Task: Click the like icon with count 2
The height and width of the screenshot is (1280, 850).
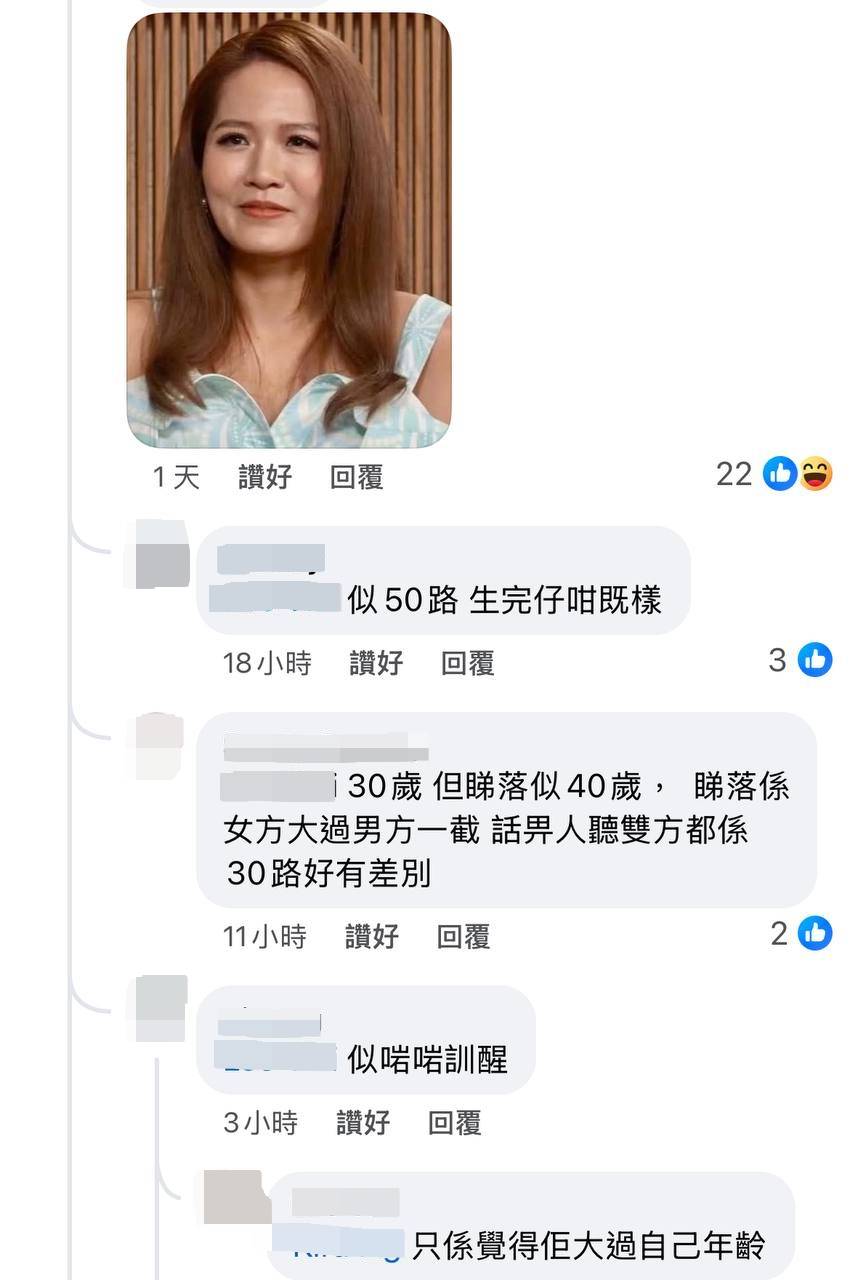Action: [815, 934]
